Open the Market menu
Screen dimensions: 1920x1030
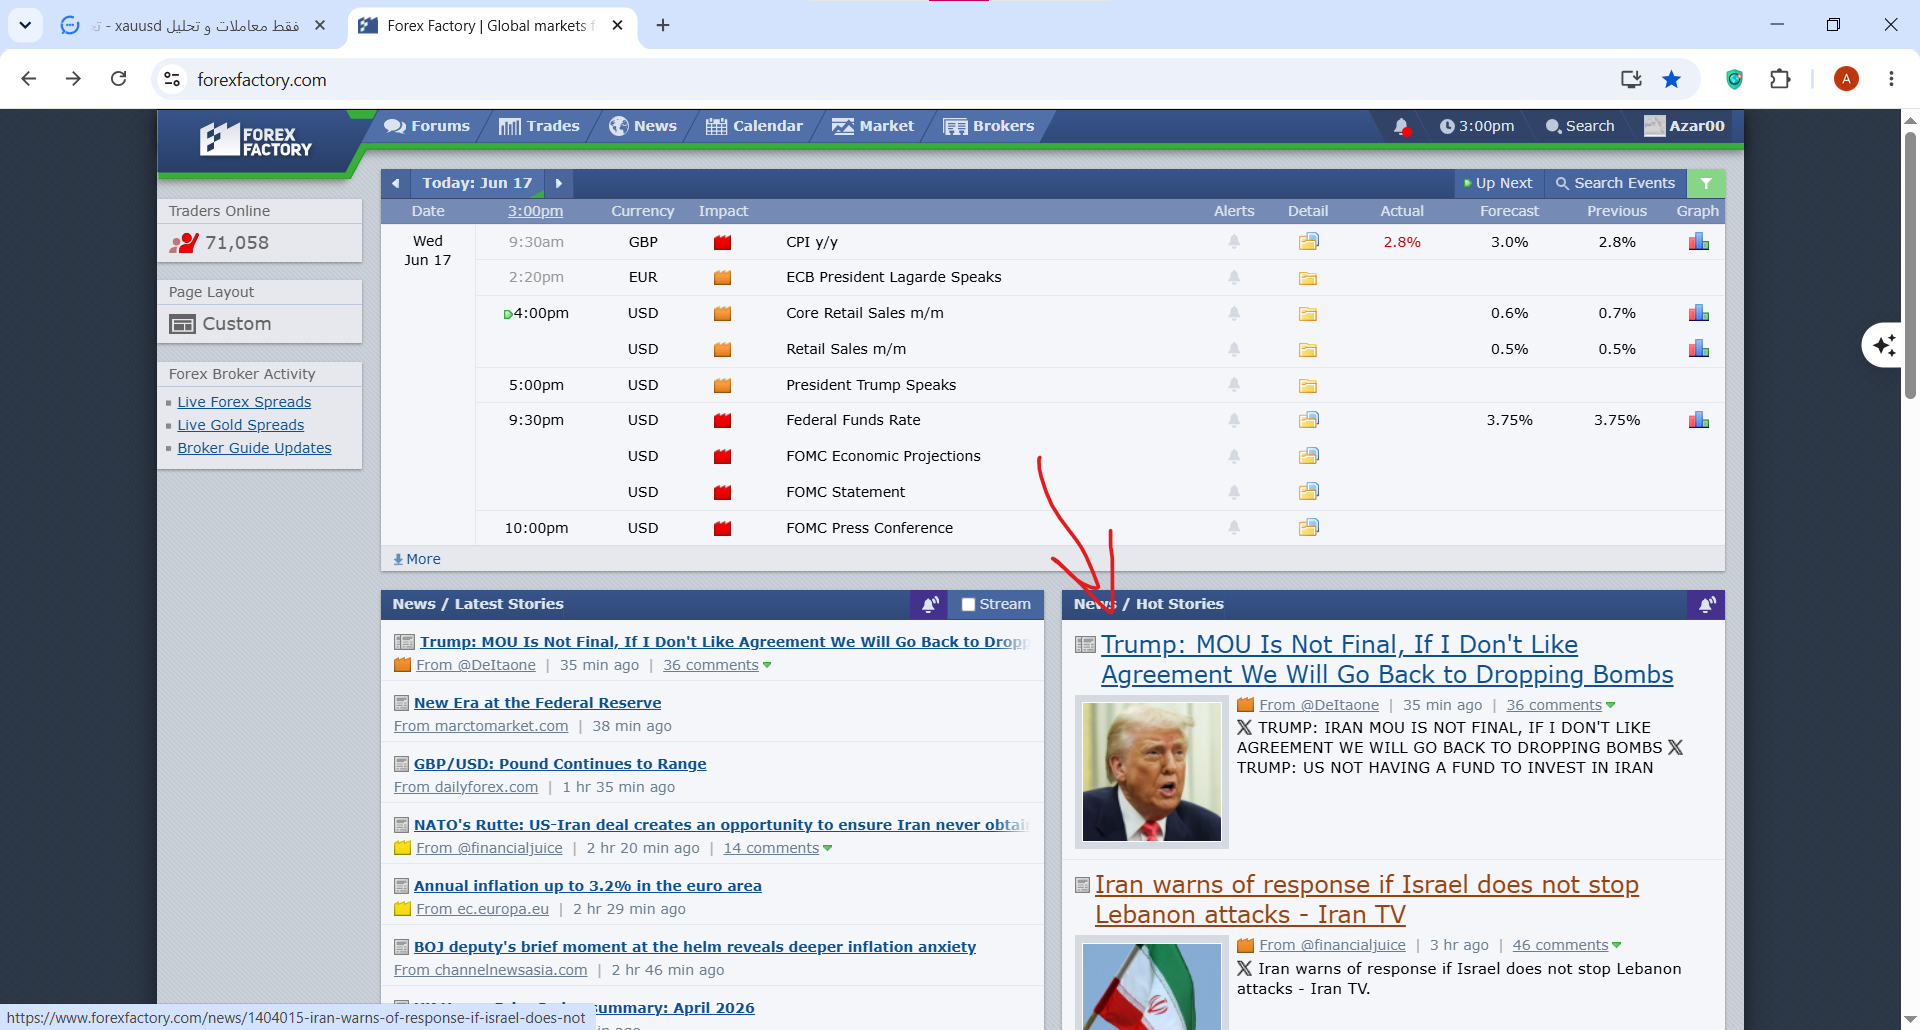pos(873,126)
